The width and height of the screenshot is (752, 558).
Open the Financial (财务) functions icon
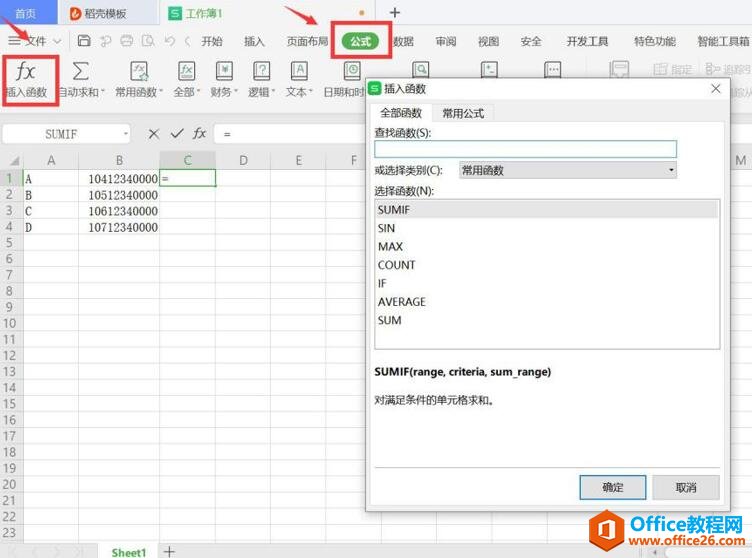pos(224,71)
